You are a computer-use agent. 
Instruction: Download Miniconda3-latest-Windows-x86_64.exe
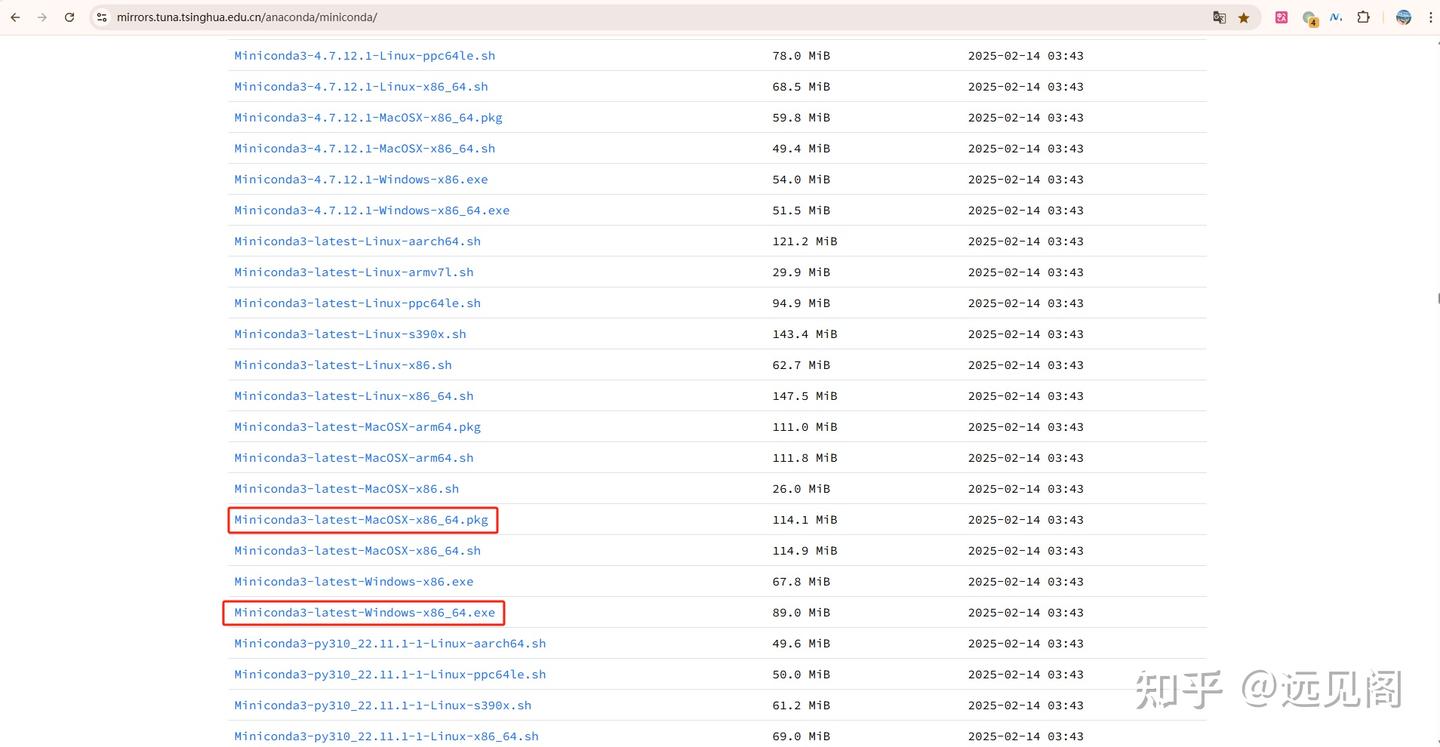(x=364, y=612)
